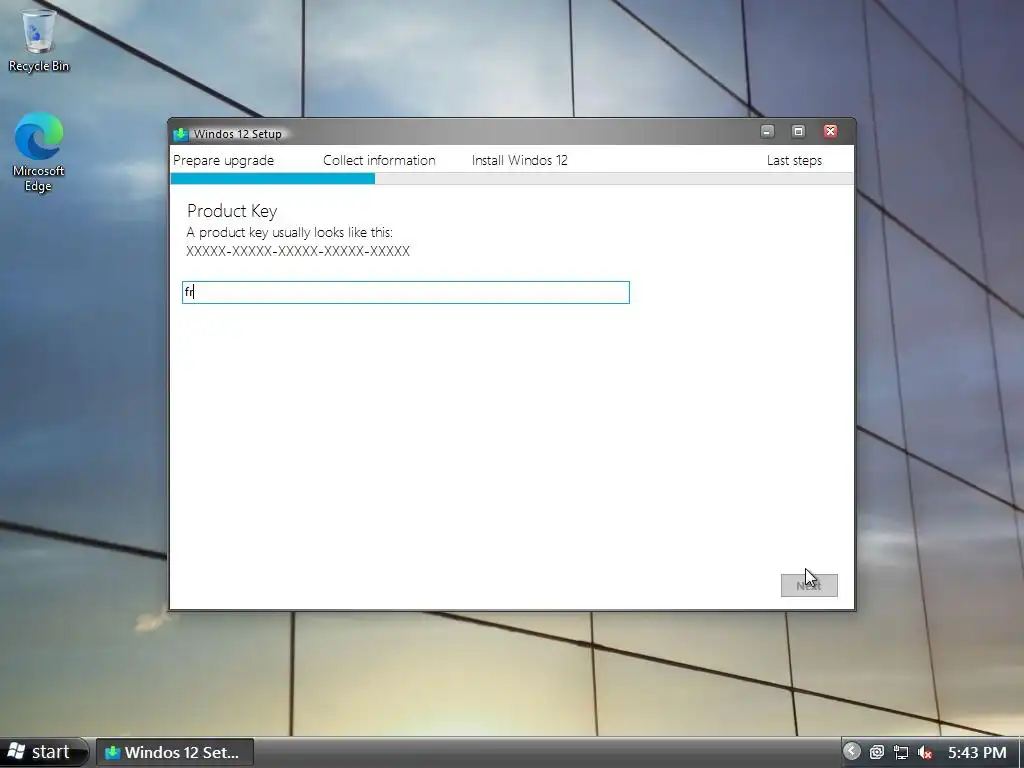Click the Product Key heading
This screenshot has height=768, width=1024.
tap(232, 211)
